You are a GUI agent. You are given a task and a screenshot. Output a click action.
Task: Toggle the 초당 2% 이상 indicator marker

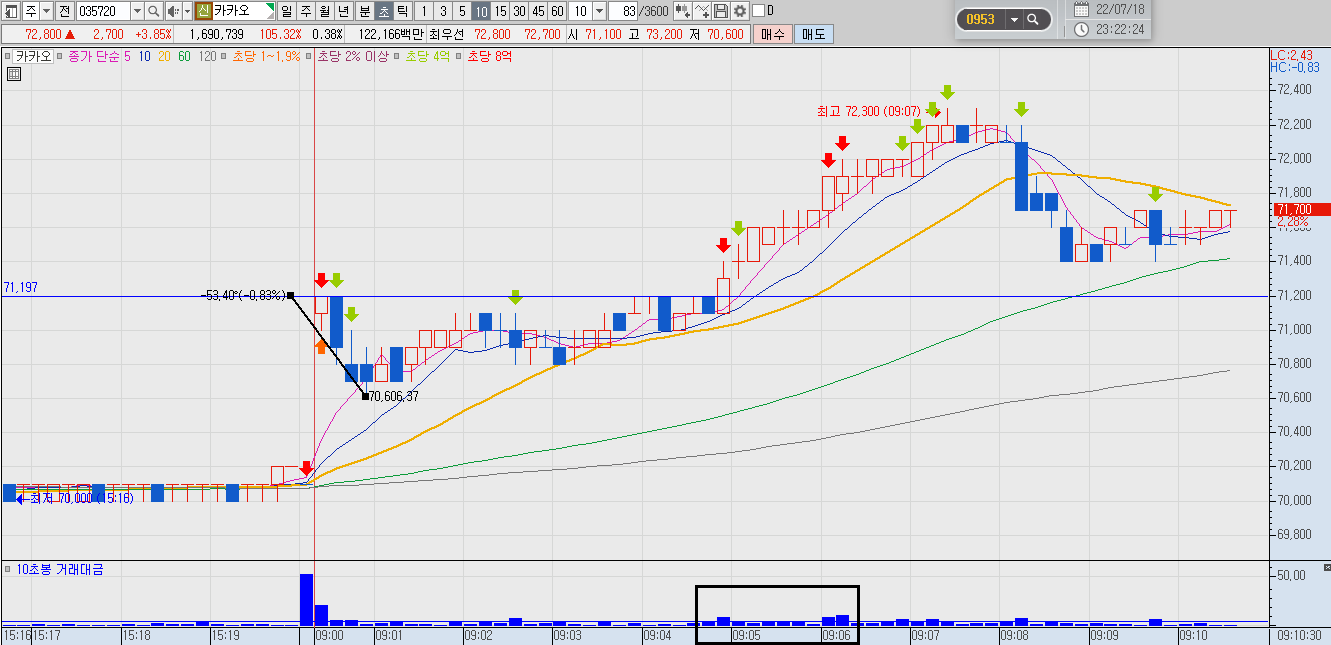coord(309,57)
